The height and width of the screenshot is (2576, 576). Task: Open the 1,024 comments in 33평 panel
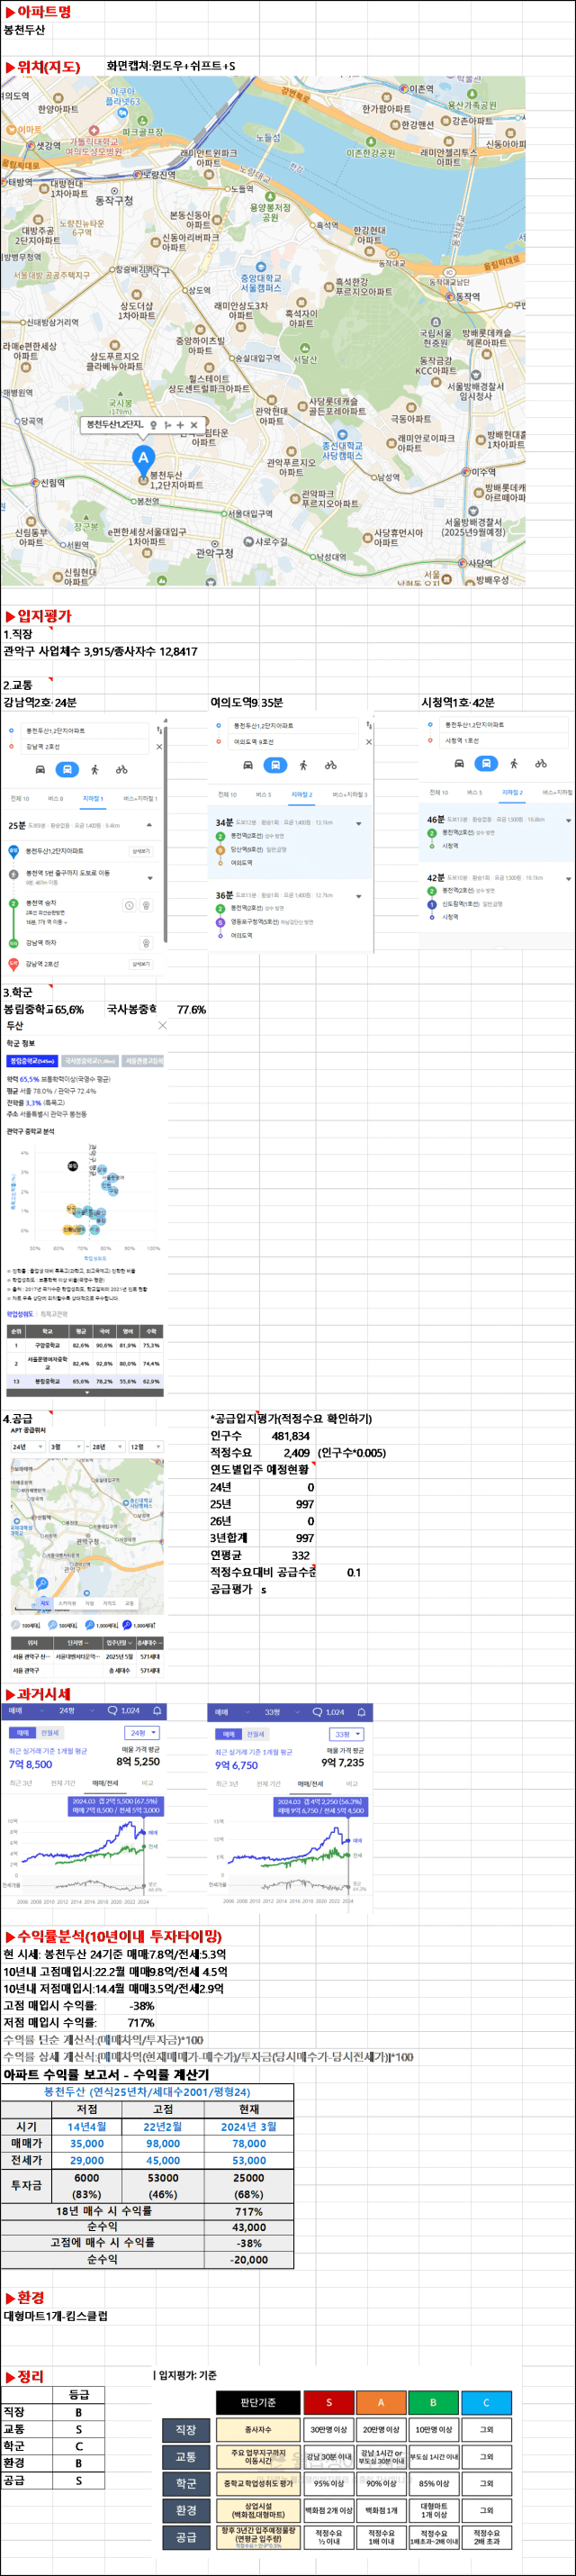point(328,1711)
